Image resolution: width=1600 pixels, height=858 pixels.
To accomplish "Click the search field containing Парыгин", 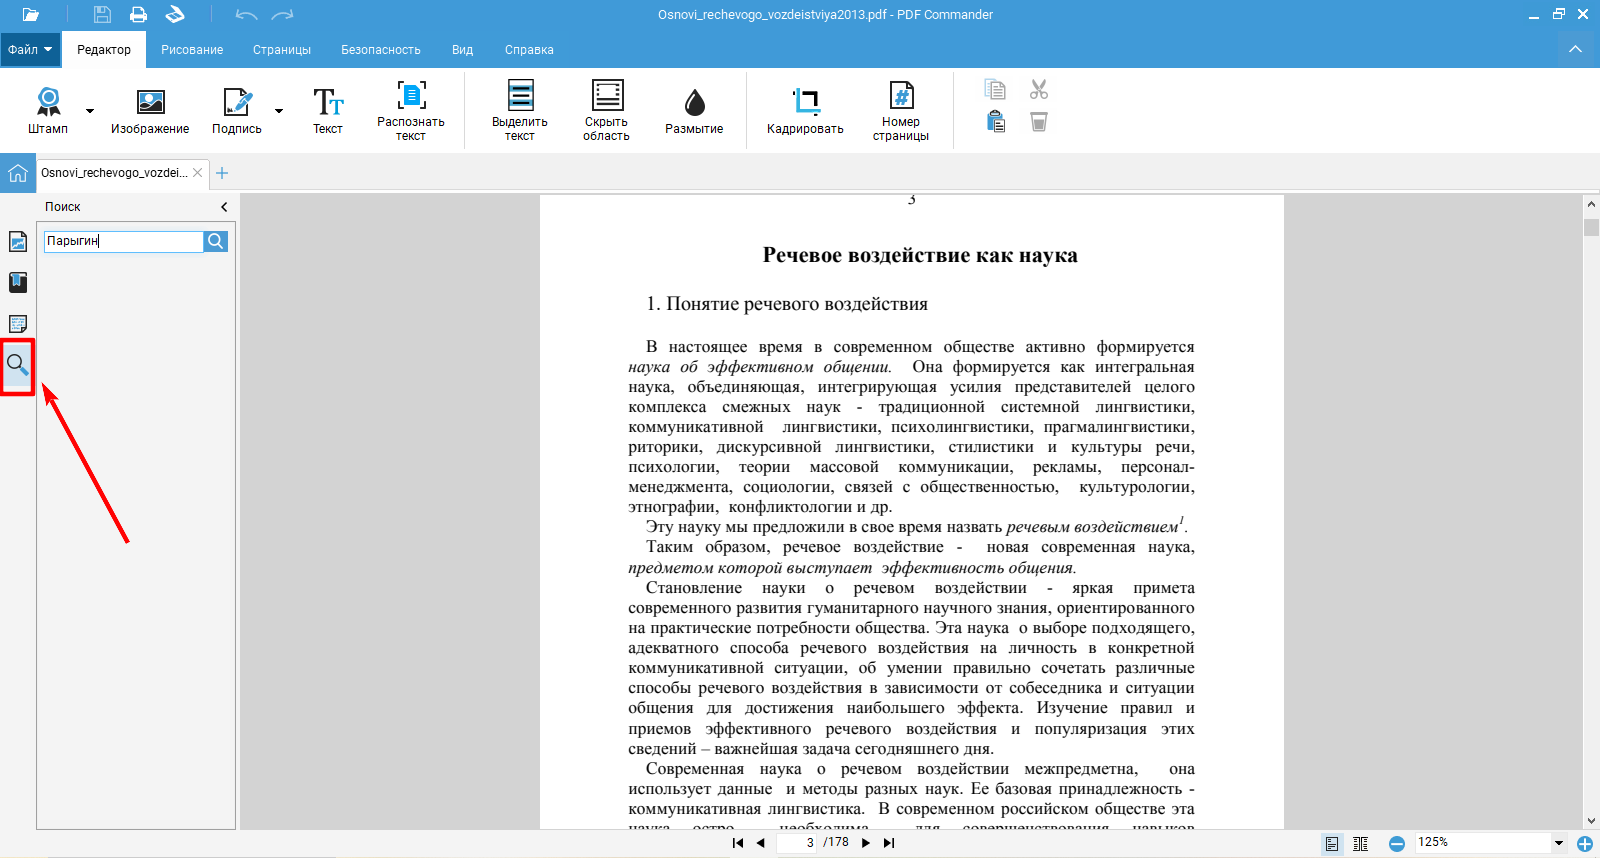I will (124, 241).
